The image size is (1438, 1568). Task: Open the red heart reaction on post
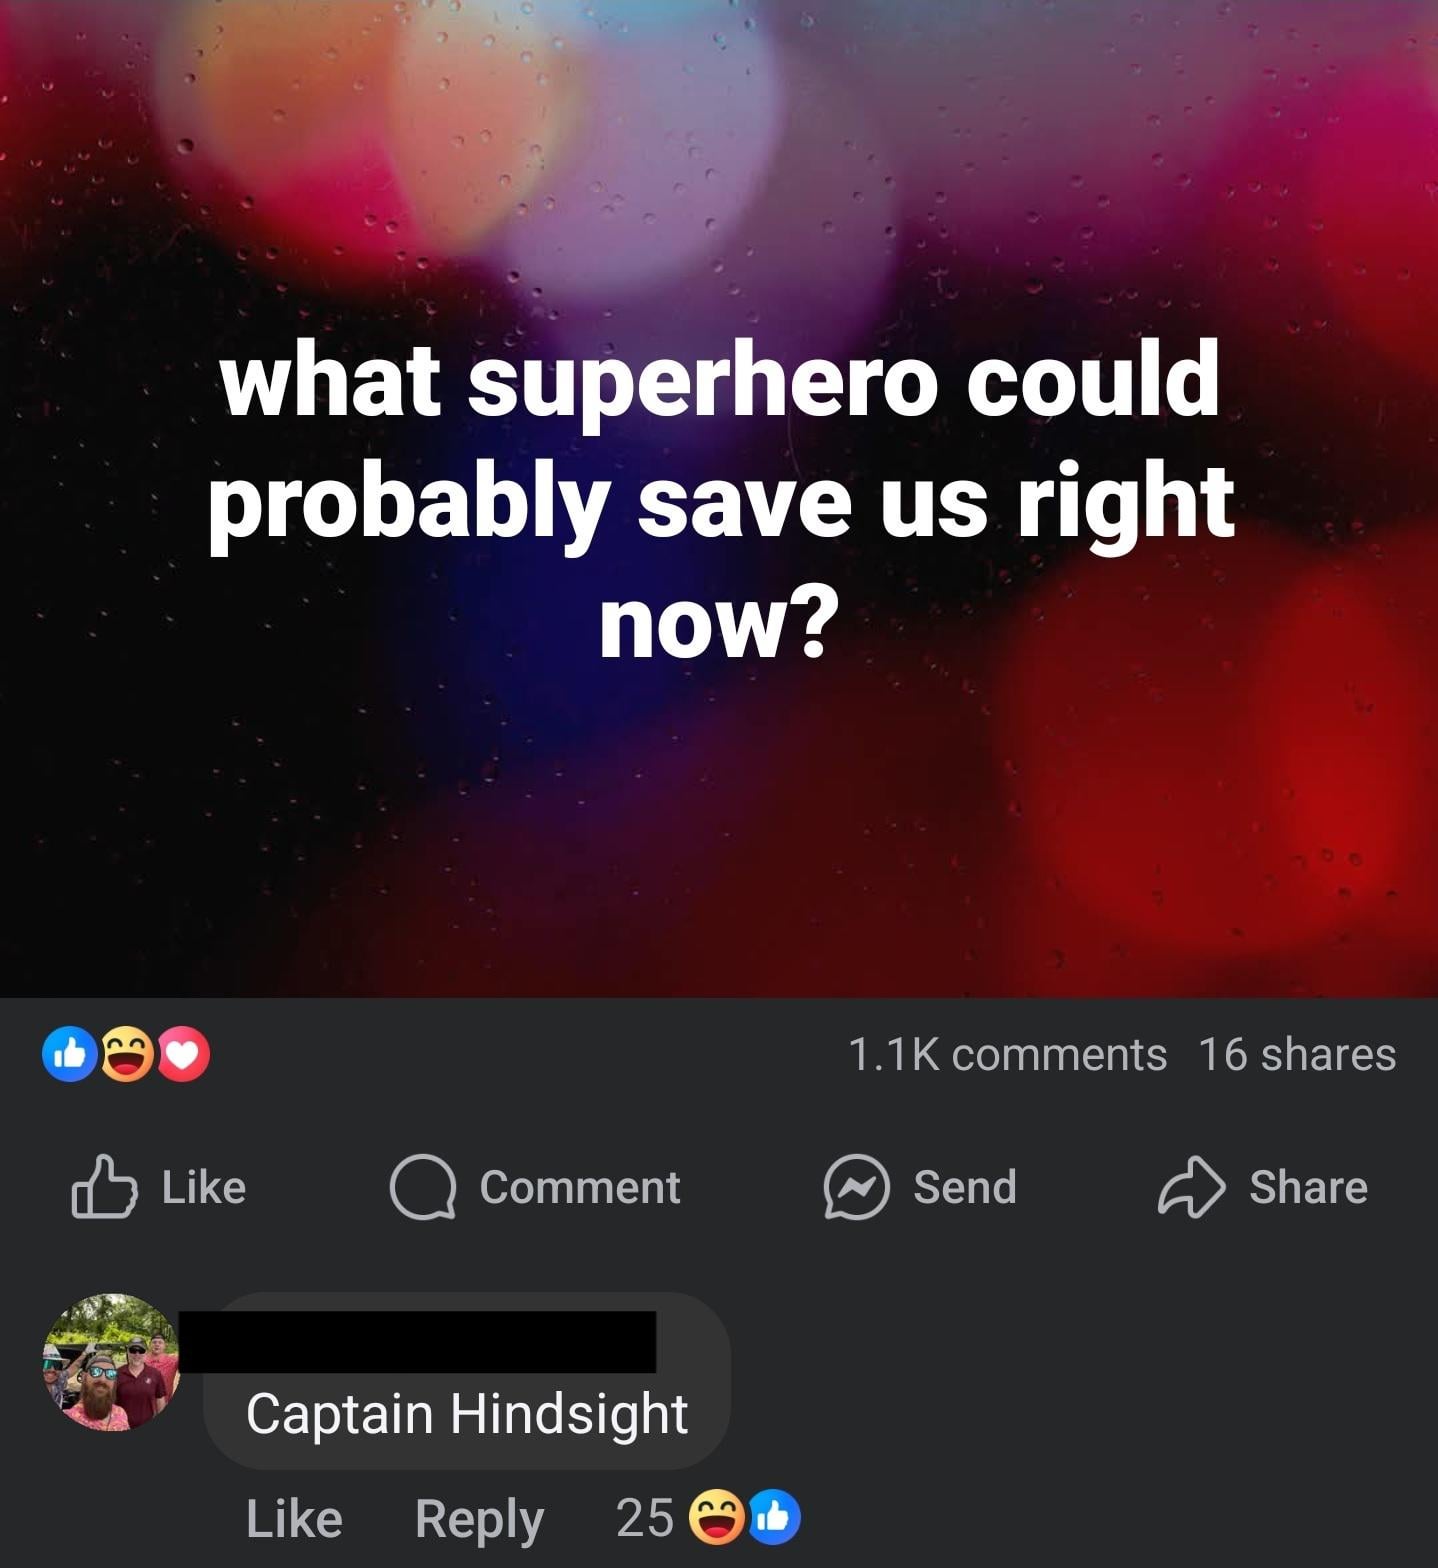[182, 1054]
